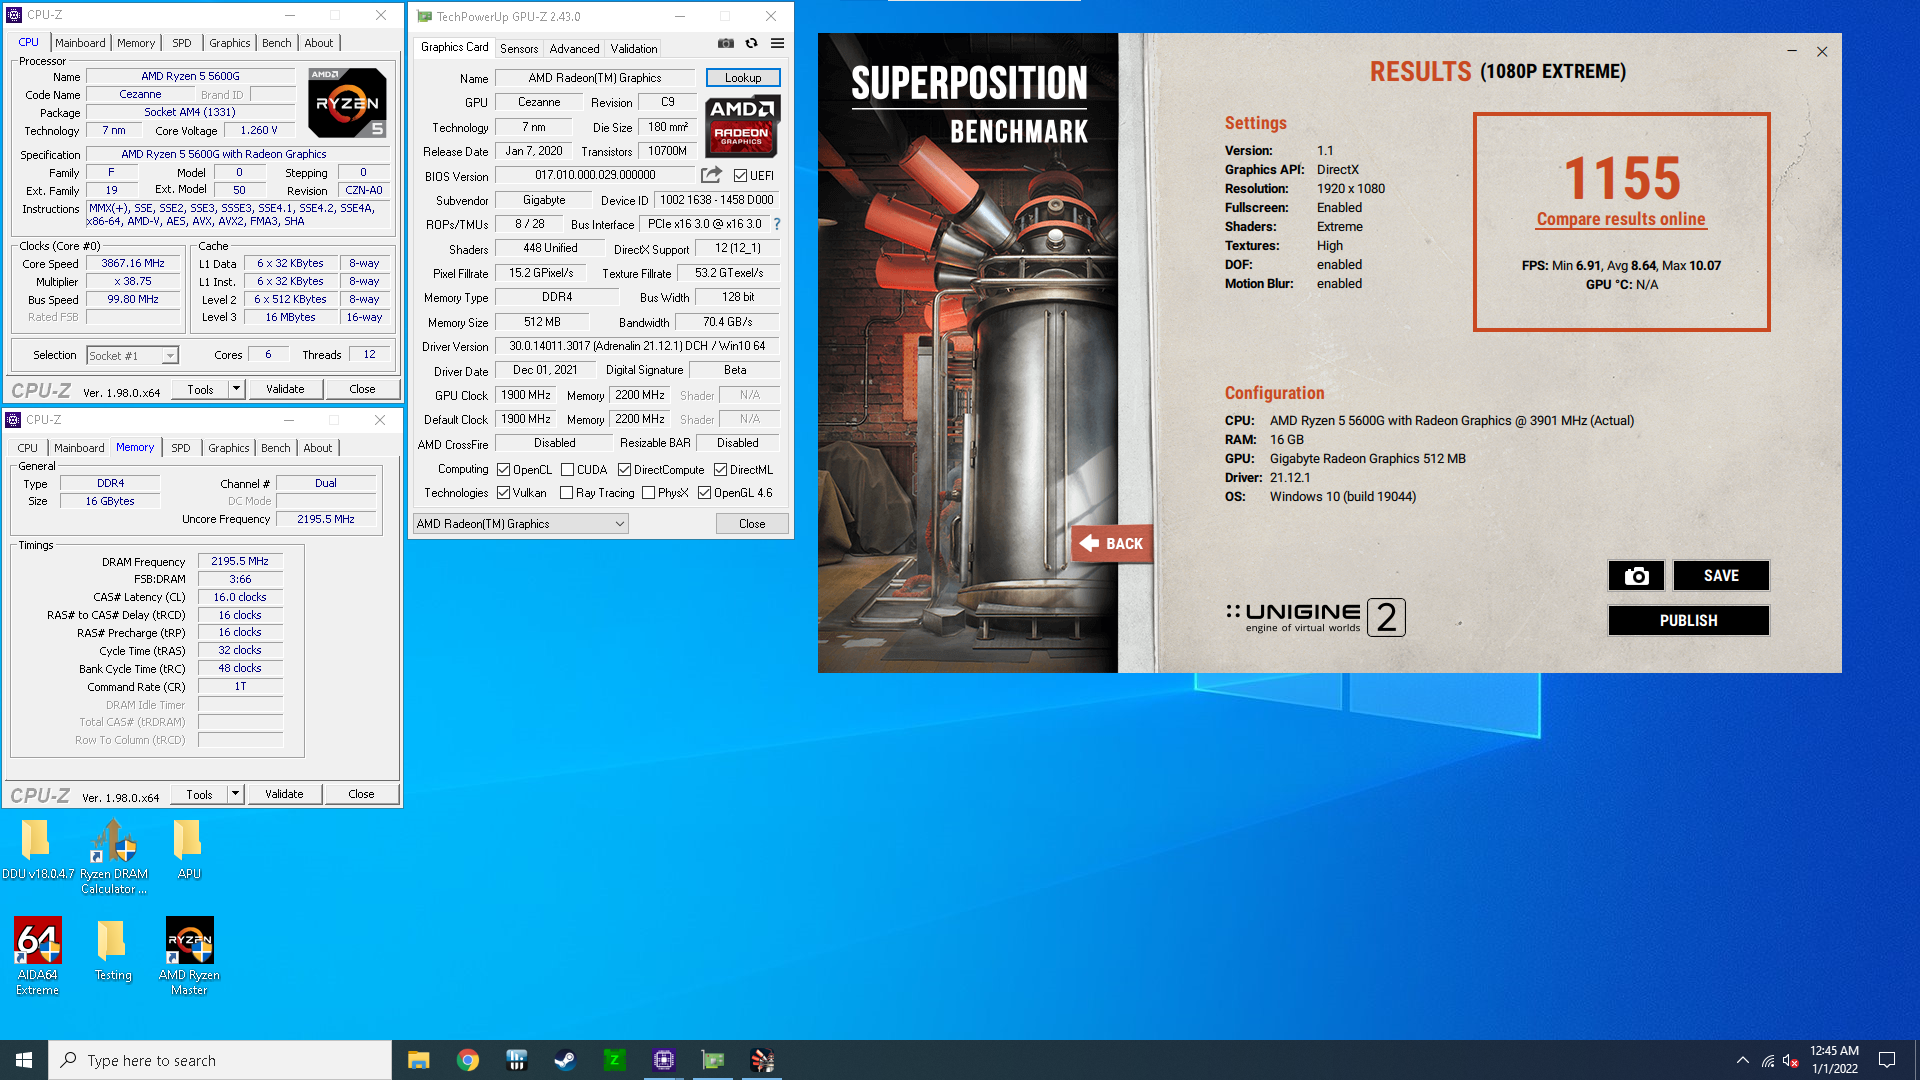This screenshot has width=1920, height=1080.
Task: Click the blue calendar-like taskbar icon
Action: pos(516,1060)
